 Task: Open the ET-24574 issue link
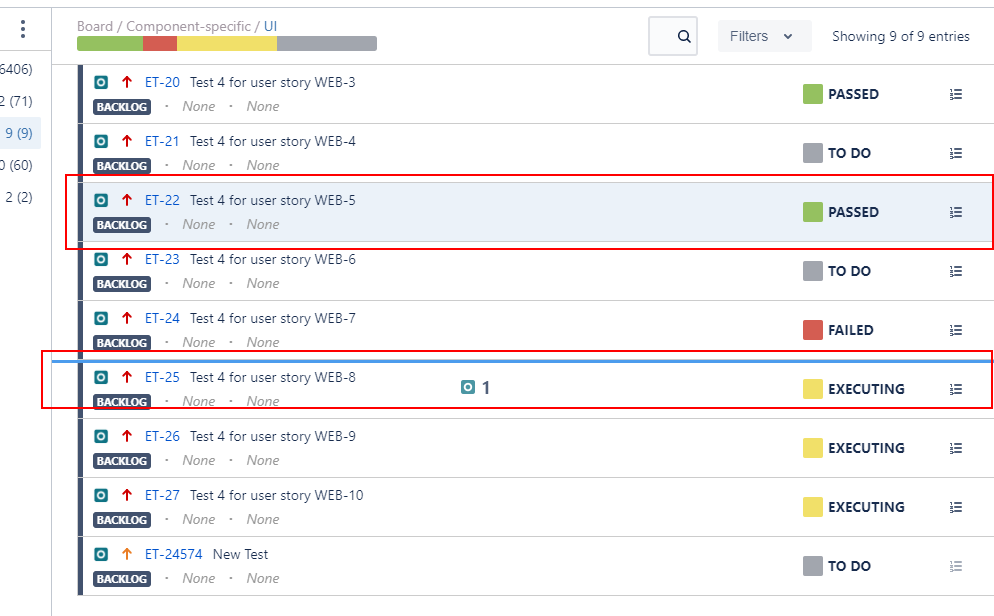(x=174, y=554)
